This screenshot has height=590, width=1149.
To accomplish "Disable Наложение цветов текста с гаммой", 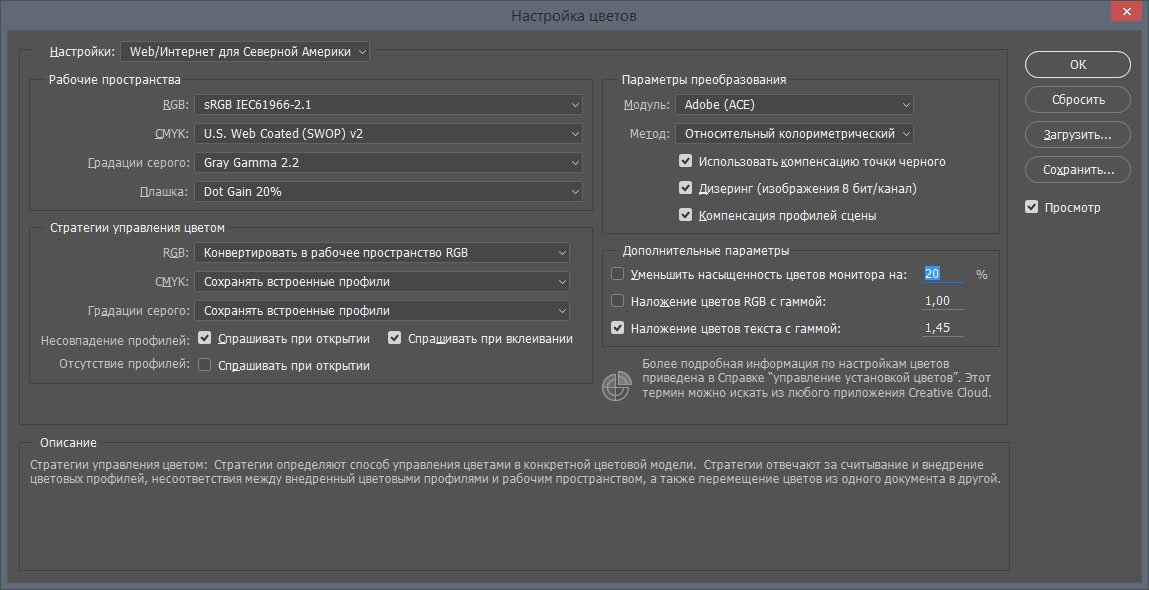I will coord(617,328).
